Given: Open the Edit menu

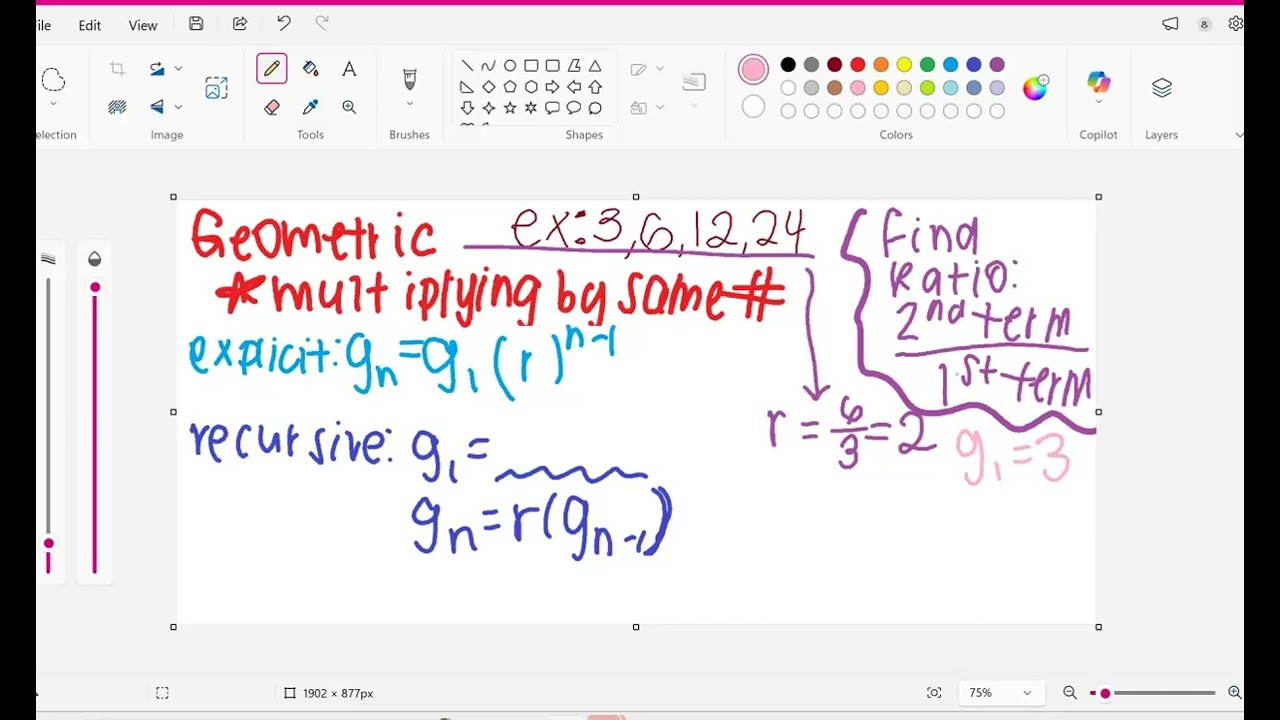Looking at the screenshot, I should coord(90,25).
